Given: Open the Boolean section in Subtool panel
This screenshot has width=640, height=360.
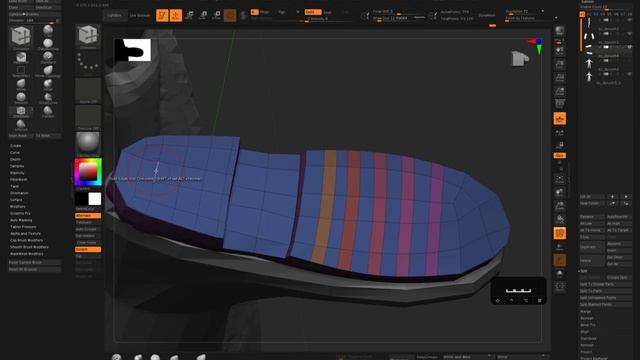Looking at the screenshot, I should click(587, 318).
